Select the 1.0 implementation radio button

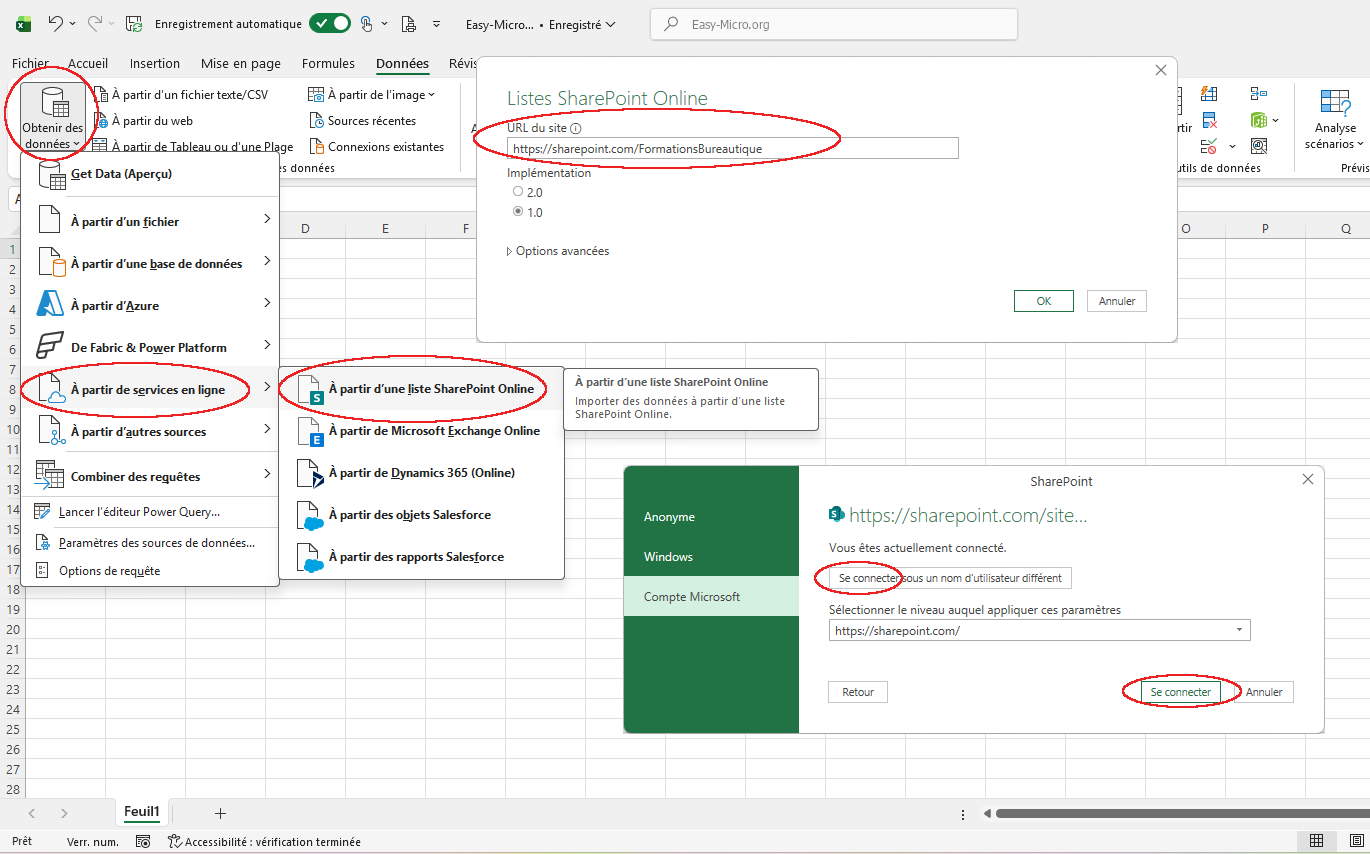pos(517,212)
